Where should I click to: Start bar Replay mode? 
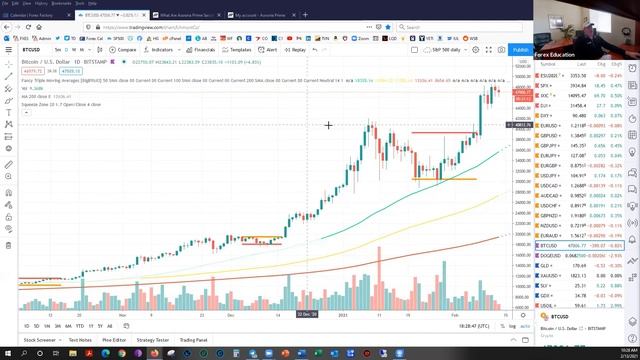295,50
